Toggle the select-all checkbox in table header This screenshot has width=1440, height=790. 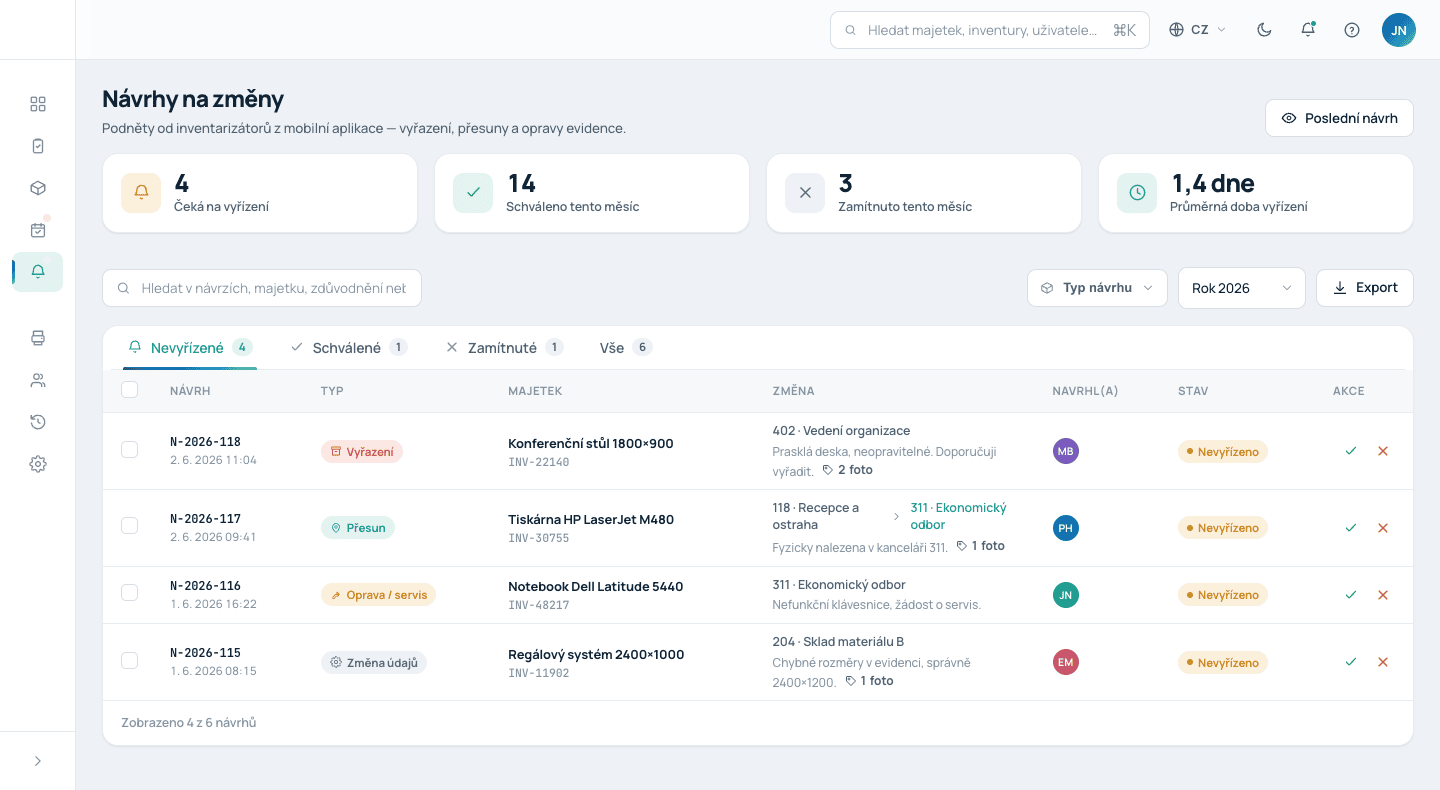click(130, 390)
